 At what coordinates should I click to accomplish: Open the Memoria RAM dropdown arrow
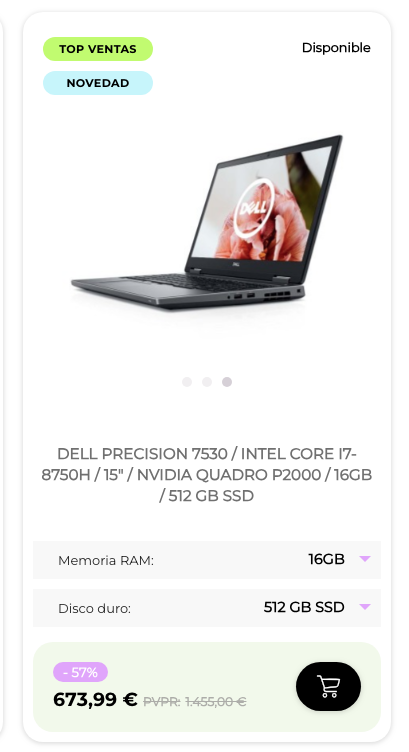[x=365, y=559]
